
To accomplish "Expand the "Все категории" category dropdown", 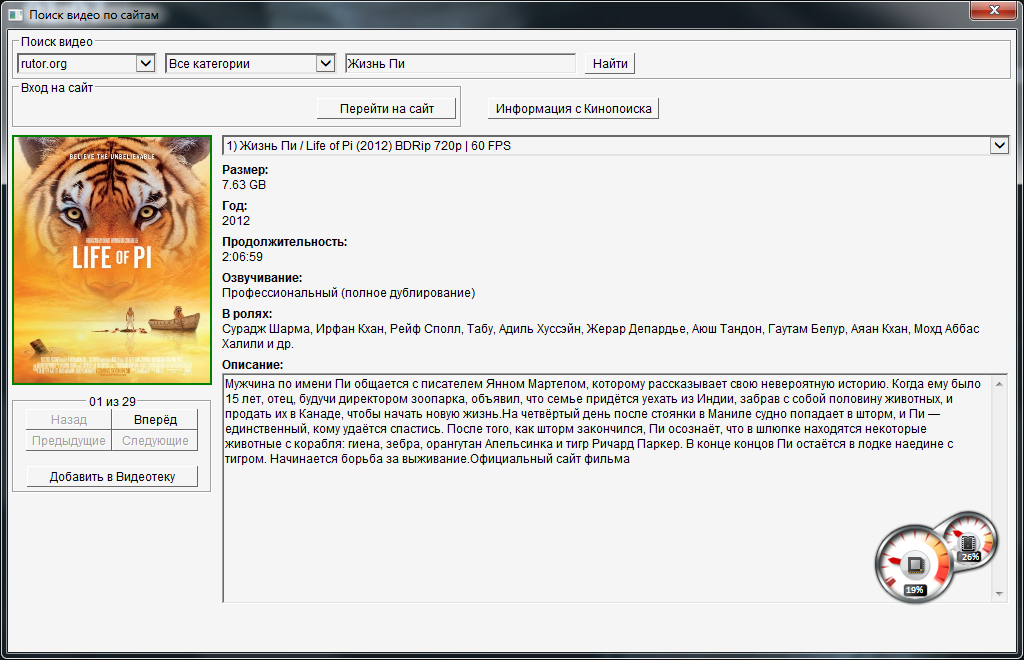I will pyautogui.click(x=325, y=64).
